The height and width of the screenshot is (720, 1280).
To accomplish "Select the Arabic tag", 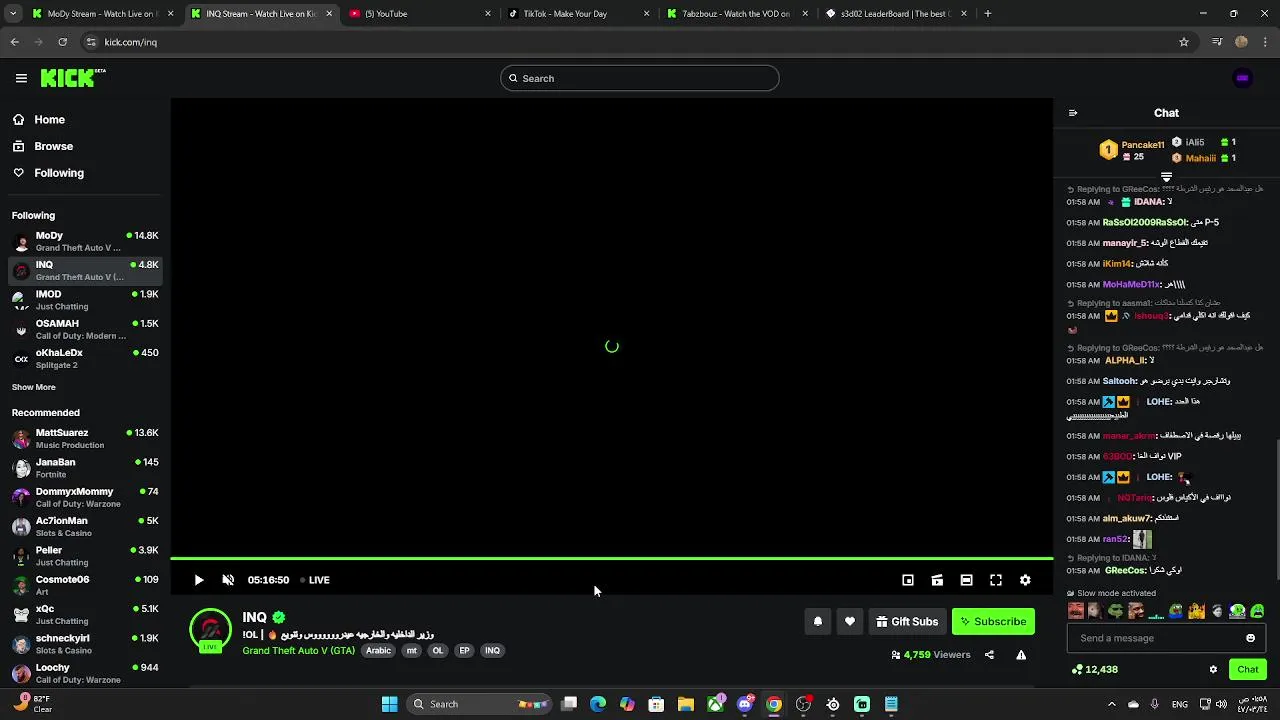I will (x=378, y=650).
